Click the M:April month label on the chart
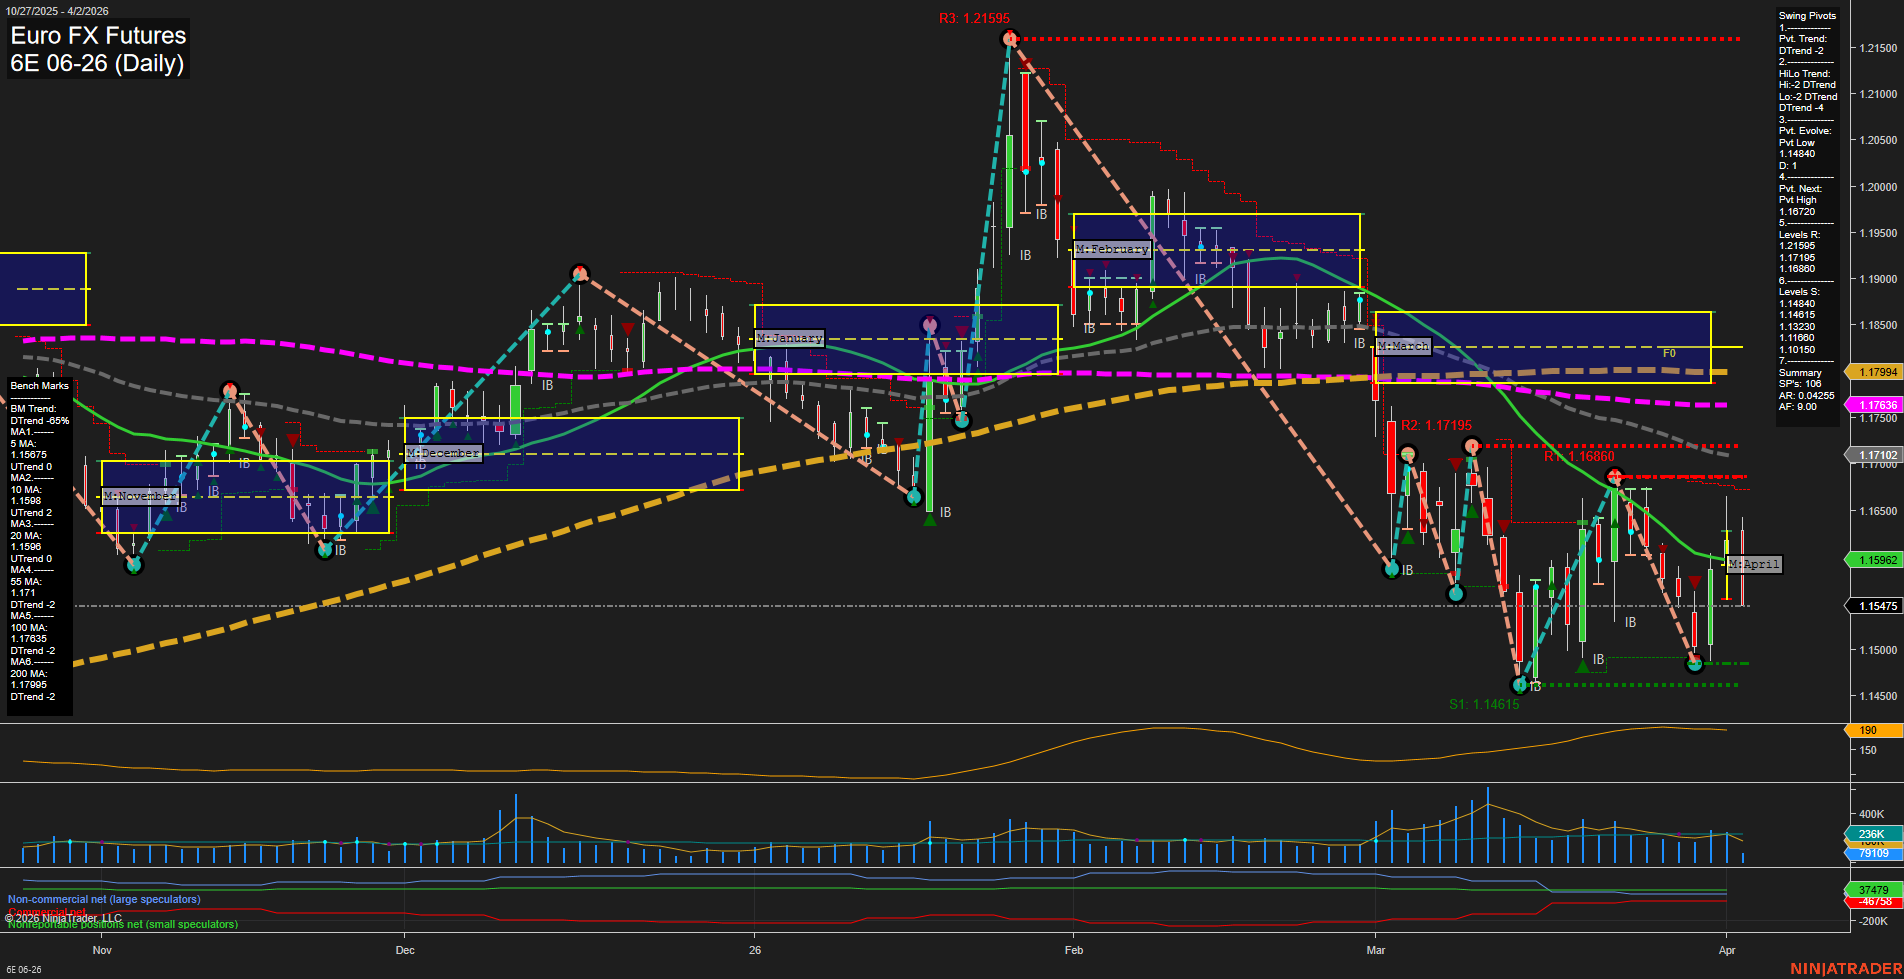This screenshot has height=979, width=1904. click(1754, 564)
